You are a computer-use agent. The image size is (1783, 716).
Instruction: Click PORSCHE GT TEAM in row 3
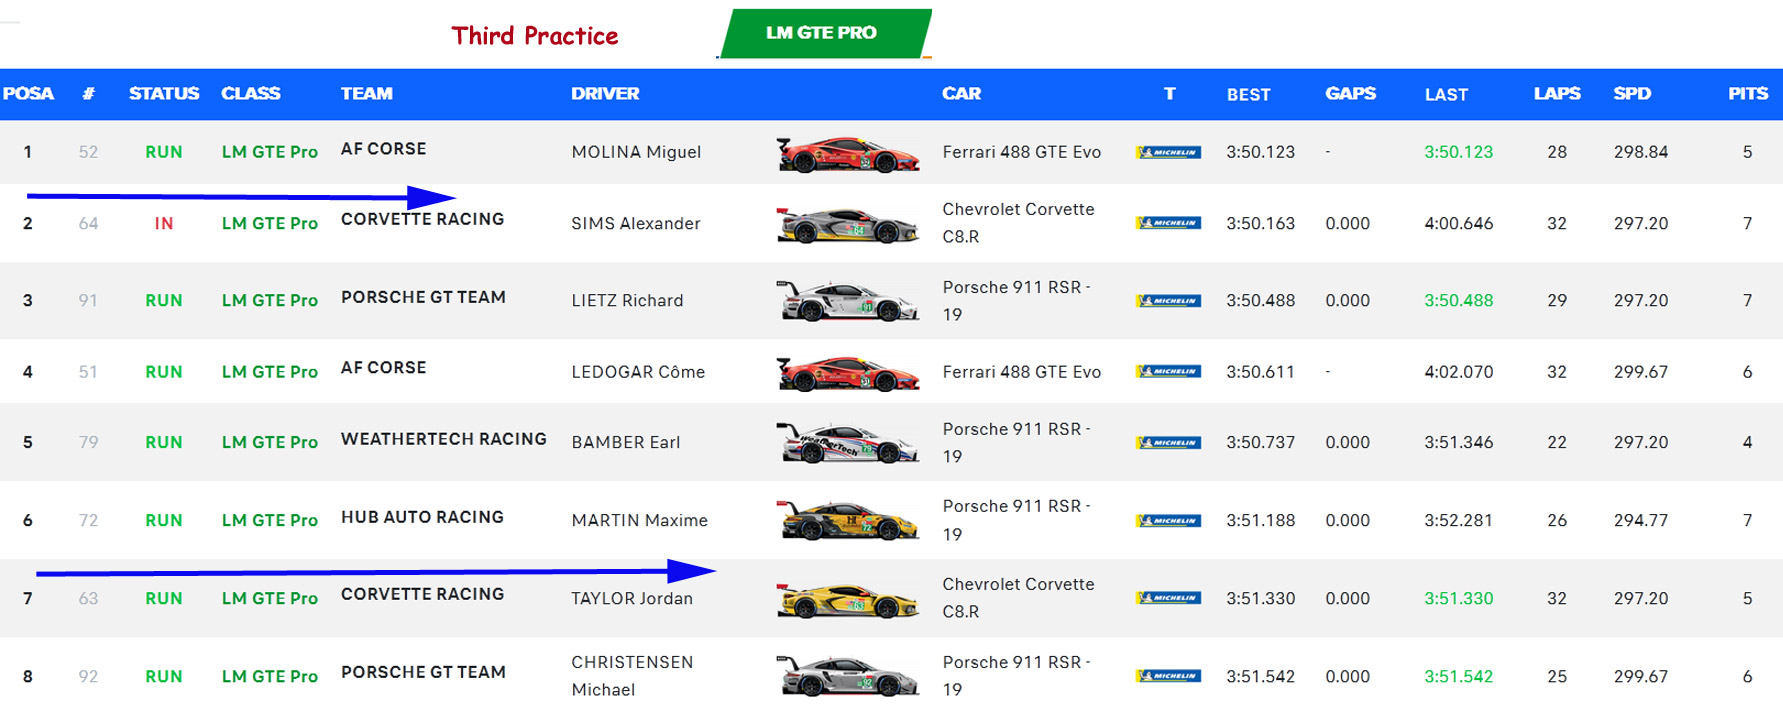[423, 297]
